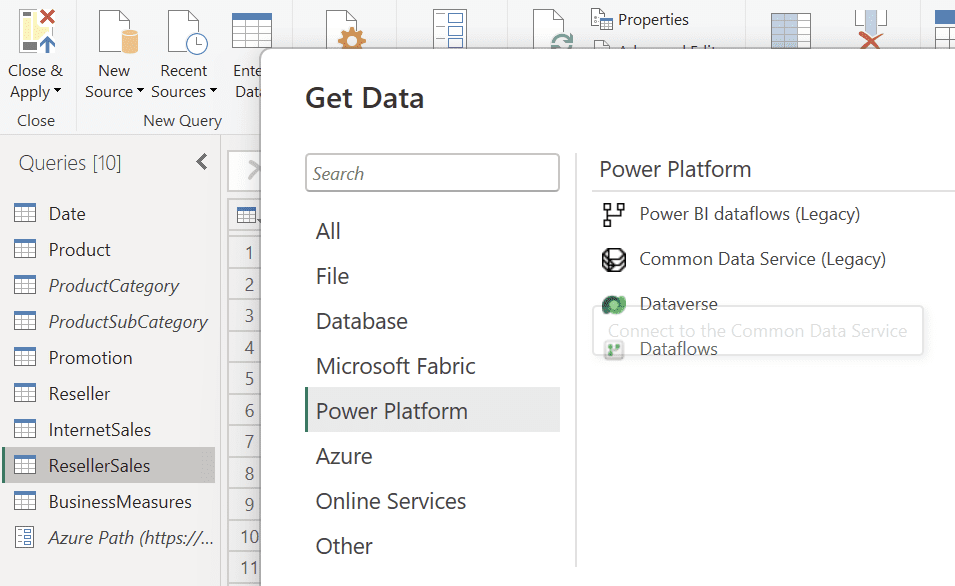This screenshot has height=586, width=955.
Task: Click the Close & Apply icon
Action: [36, 30]
